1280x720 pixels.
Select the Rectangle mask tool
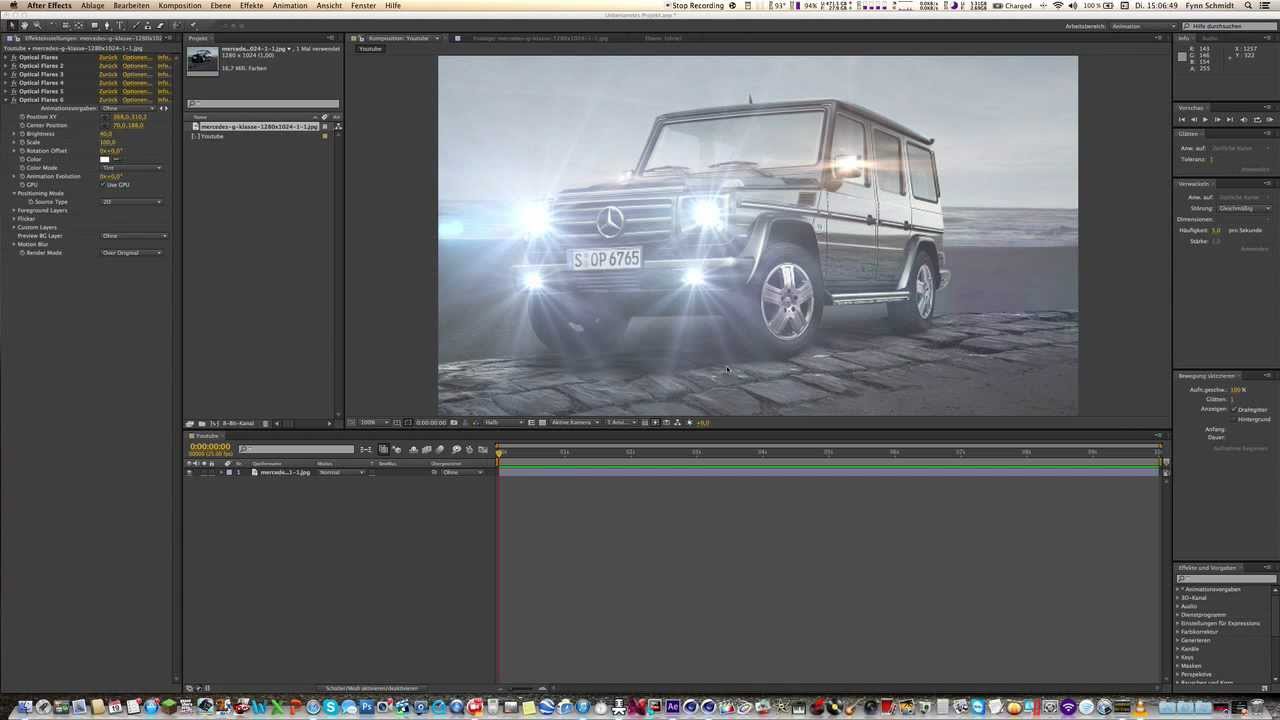click(94, 25)
